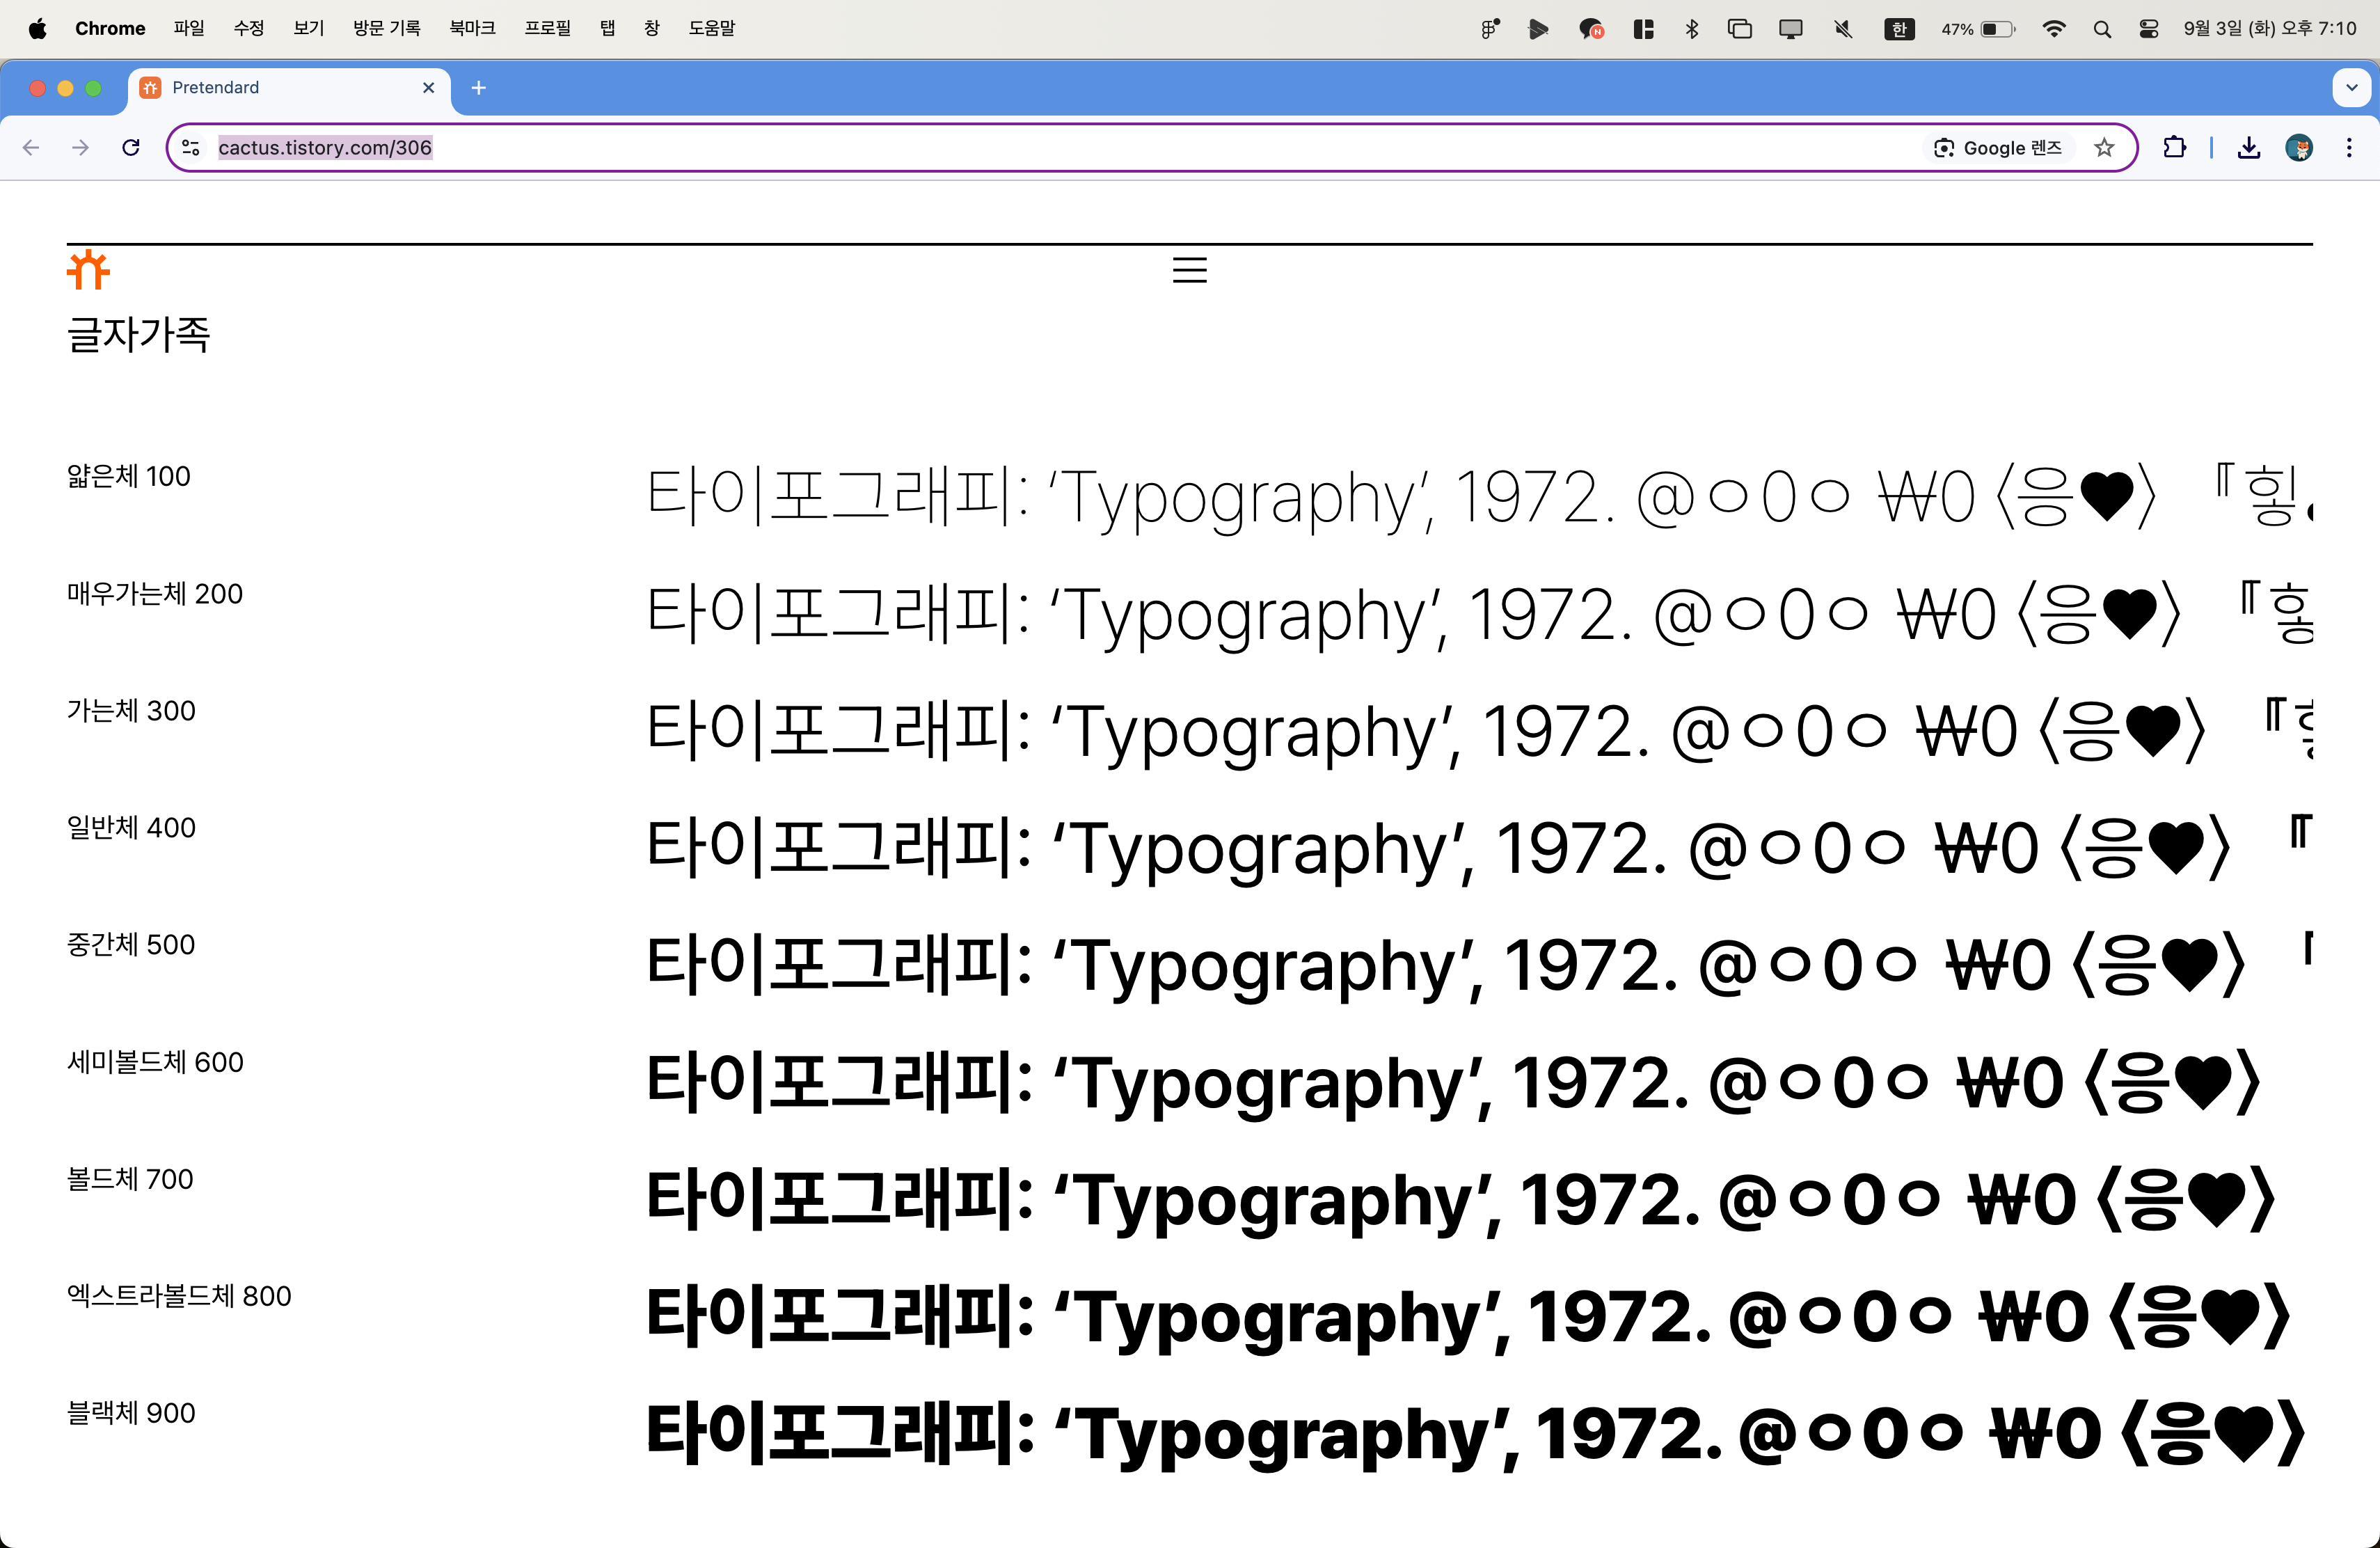The height and width of the screenshot is (1548, 2380).
Task: Open the Chrome extensions puzzle icon
Action: 2174,148
